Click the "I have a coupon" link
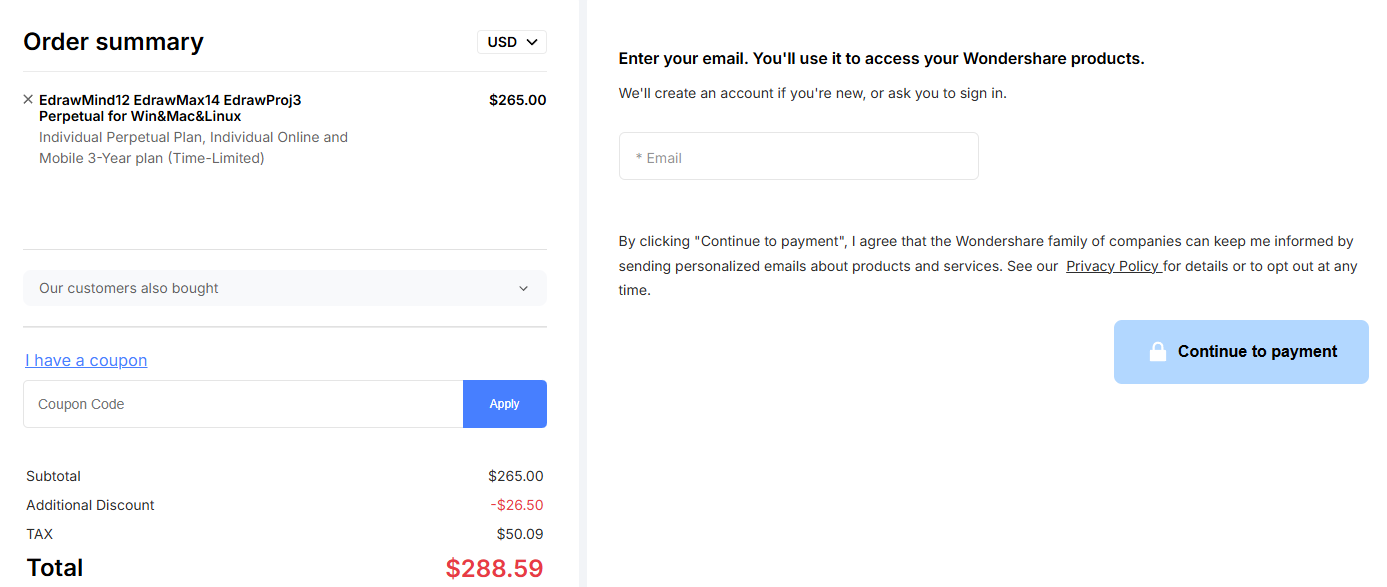1387x587 pixels. pos(86,360)
